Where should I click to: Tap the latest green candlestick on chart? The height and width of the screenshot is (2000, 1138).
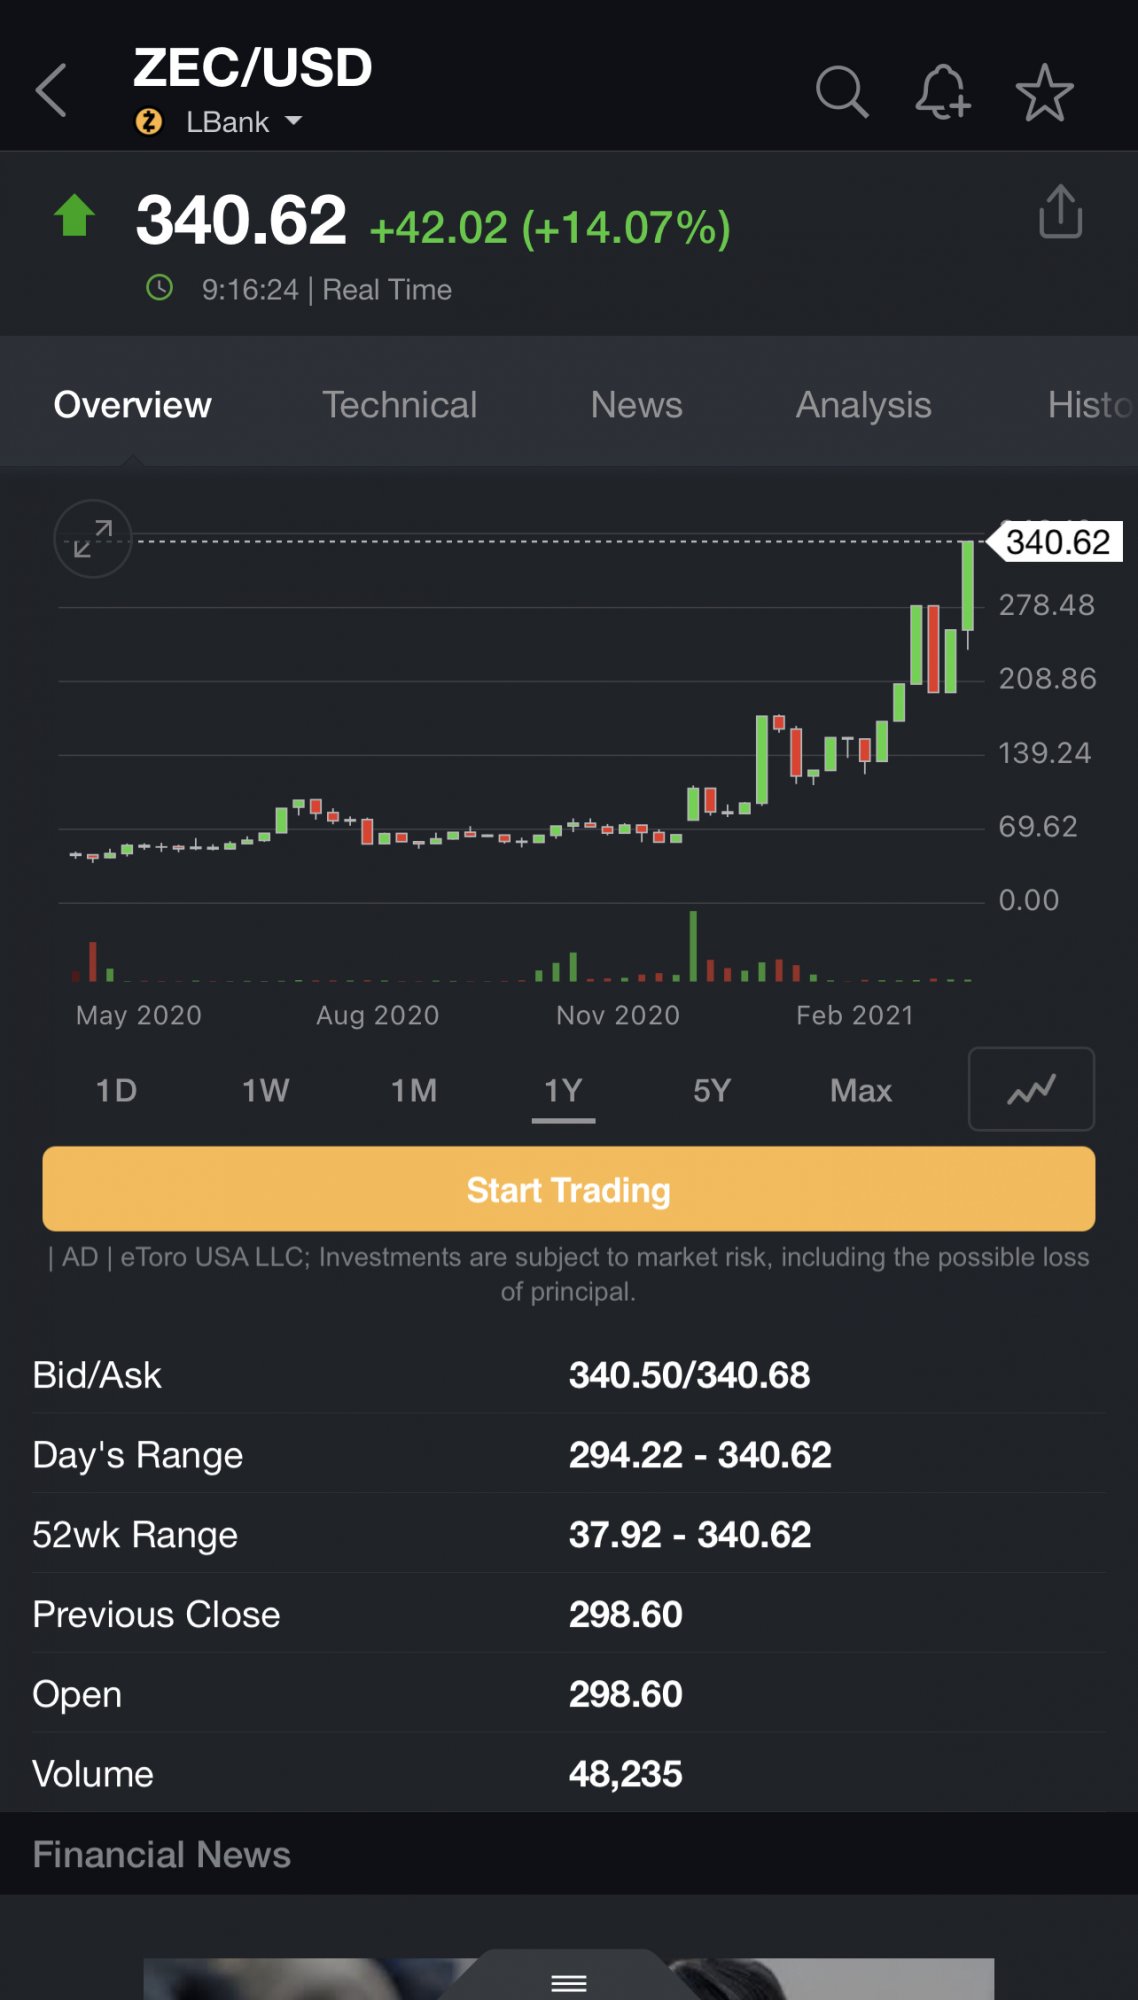967,586
